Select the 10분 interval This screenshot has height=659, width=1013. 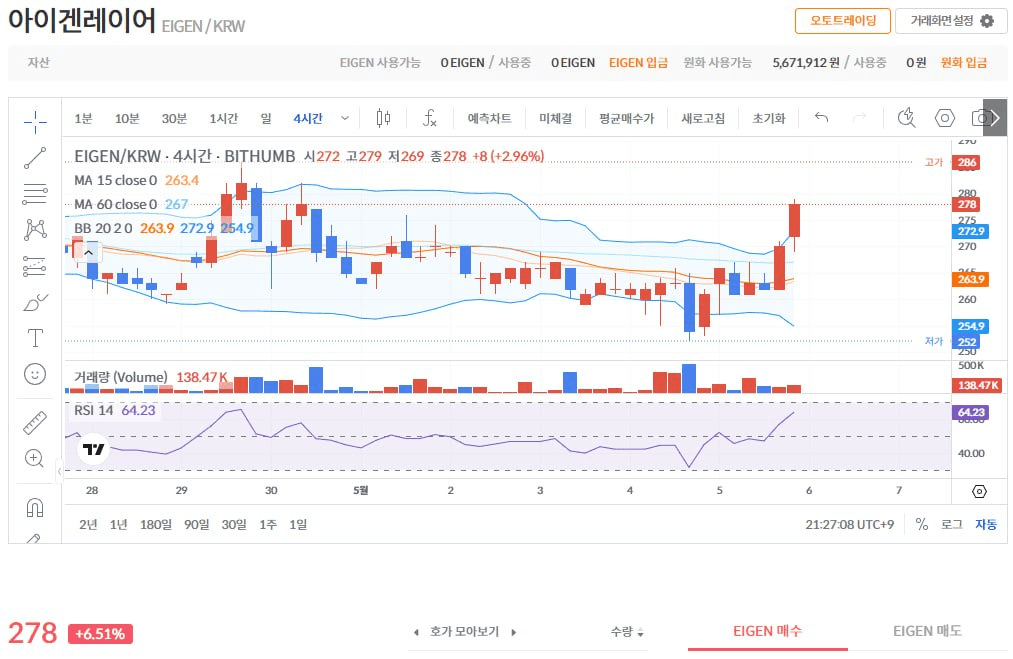coord(127,118)
